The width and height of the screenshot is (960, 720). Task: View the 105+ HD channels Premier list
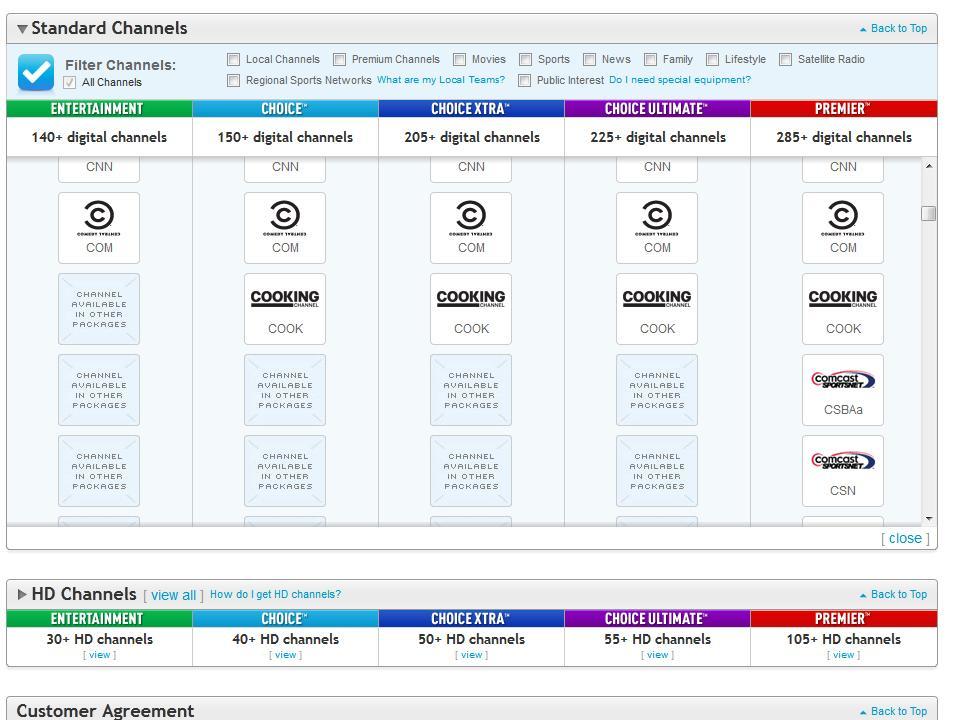point(844,654)
